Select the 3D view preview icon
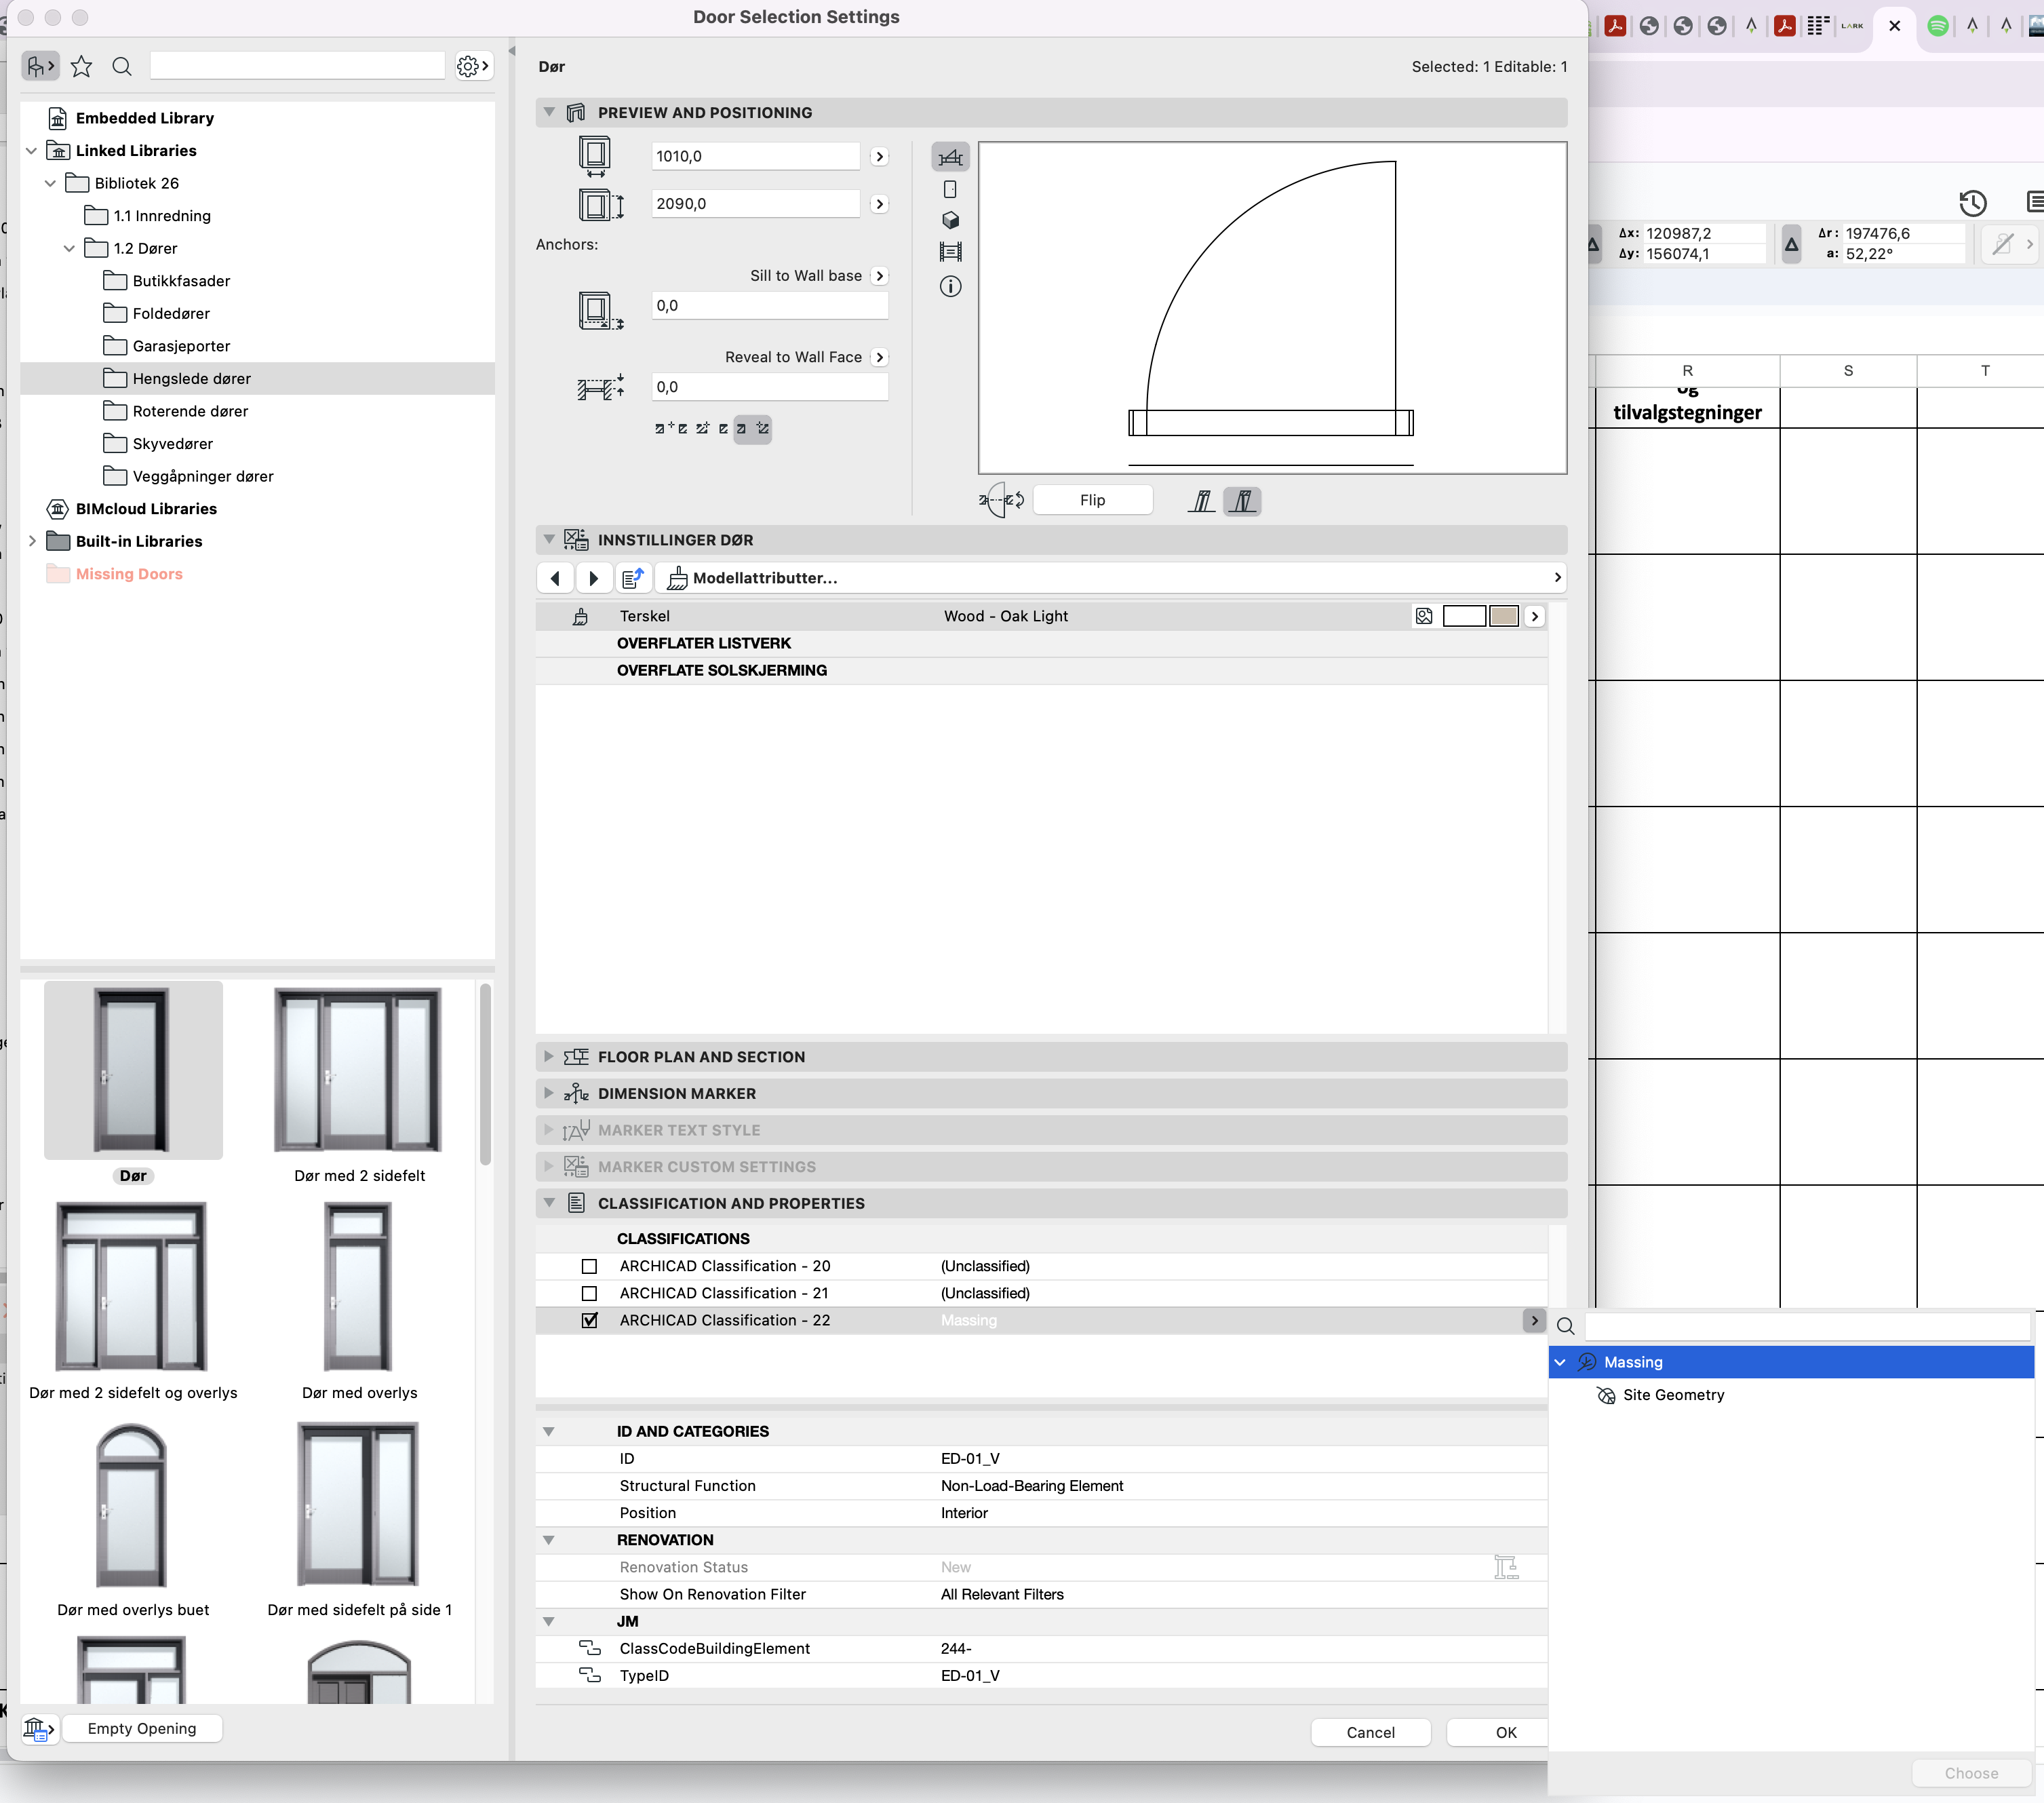The image size is (2044, 1803). pyautogui.click(x=950, y=220)
